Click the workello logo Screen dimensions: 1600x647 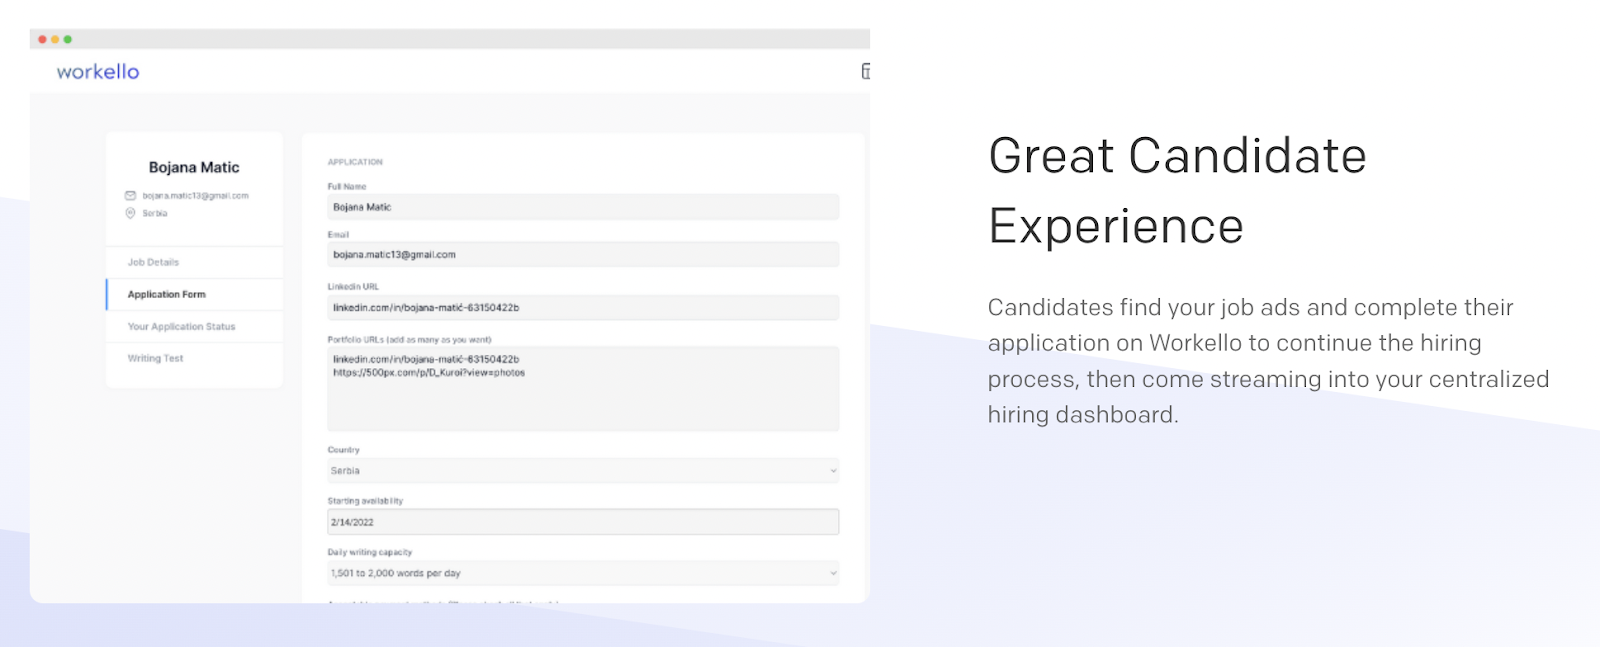pos(98,72)
